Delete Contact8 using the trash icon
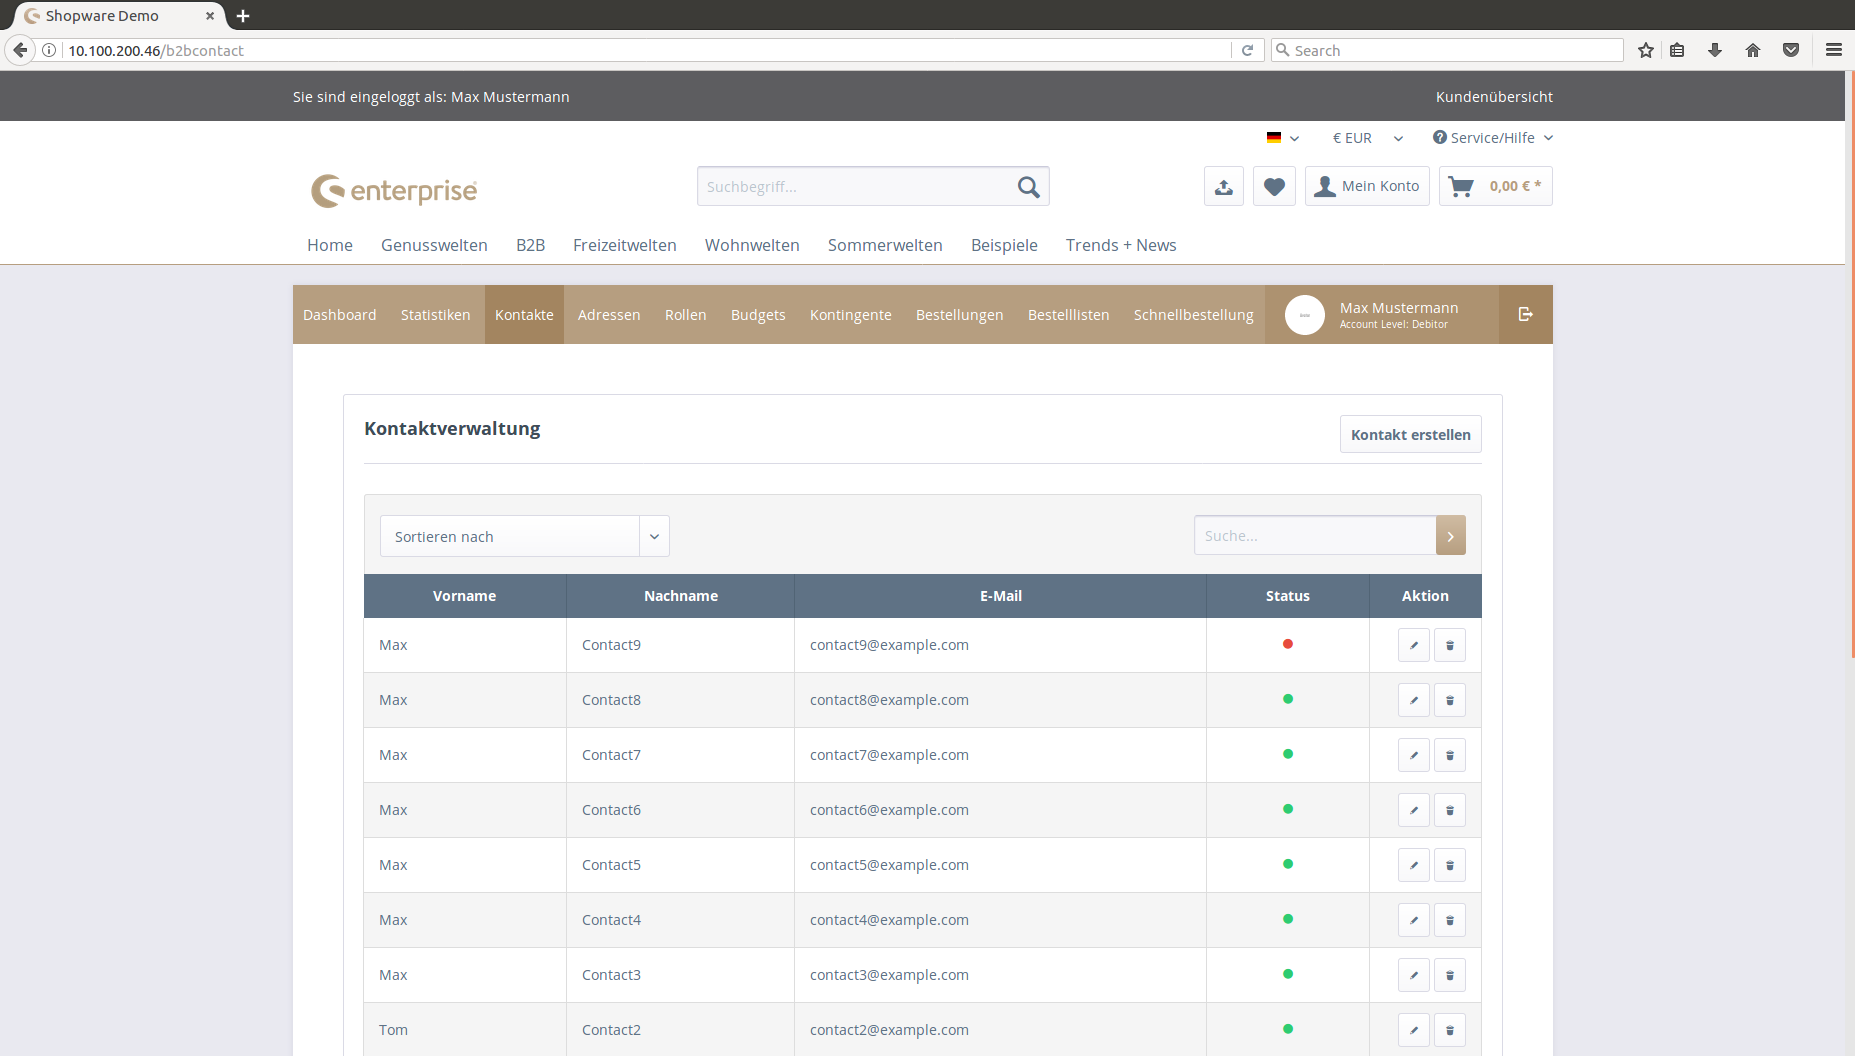Image resolution: width=1855 pixels, height=1056 pixels. 1449,700
